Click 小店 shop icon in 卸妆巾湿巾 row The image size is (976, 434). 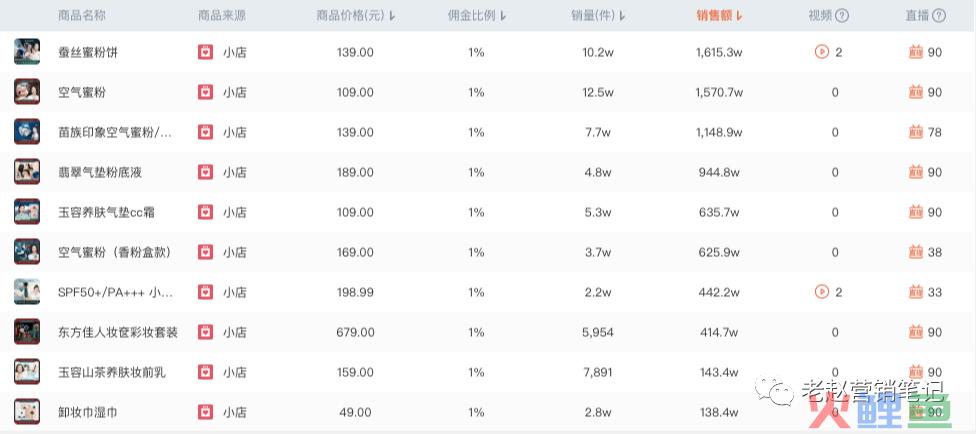click(205, 412)
